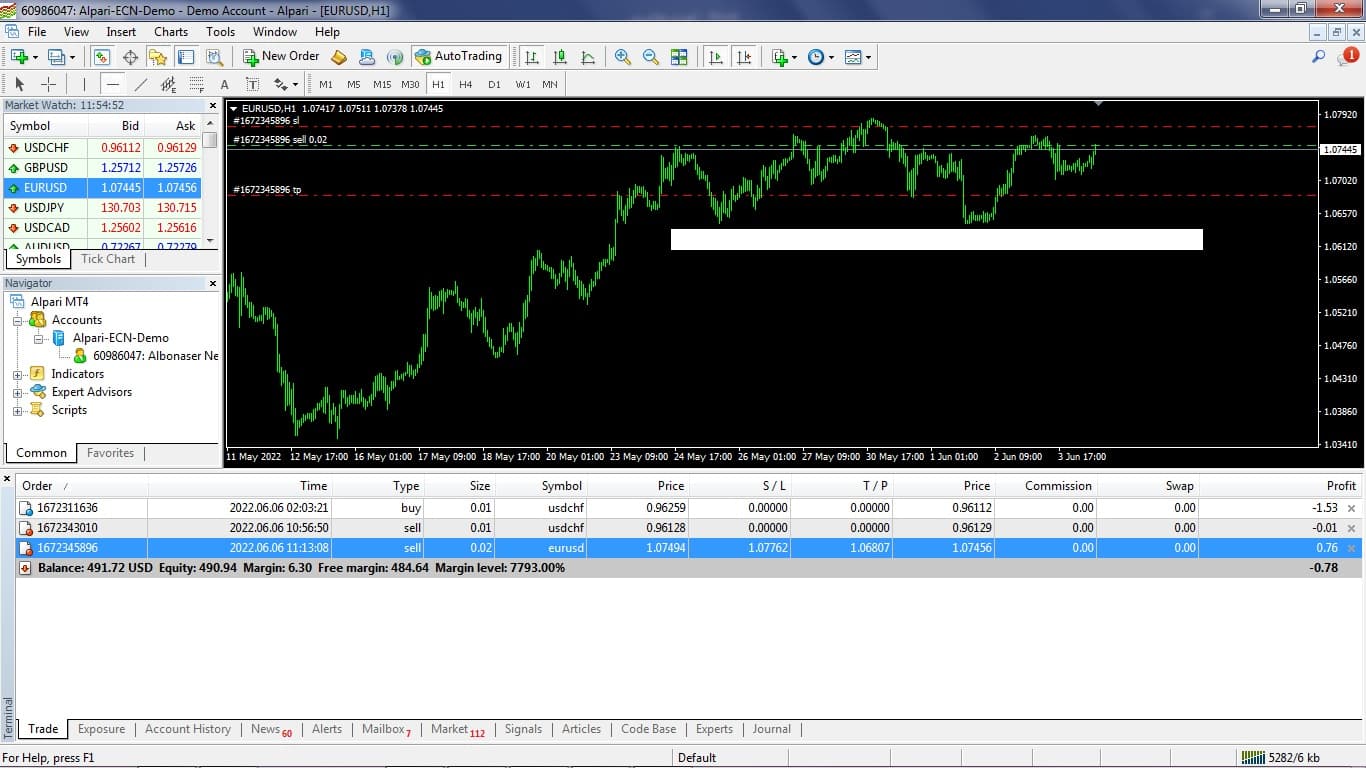Zoom in on the chart
The image size is (1366, 768).
point(623,57)
